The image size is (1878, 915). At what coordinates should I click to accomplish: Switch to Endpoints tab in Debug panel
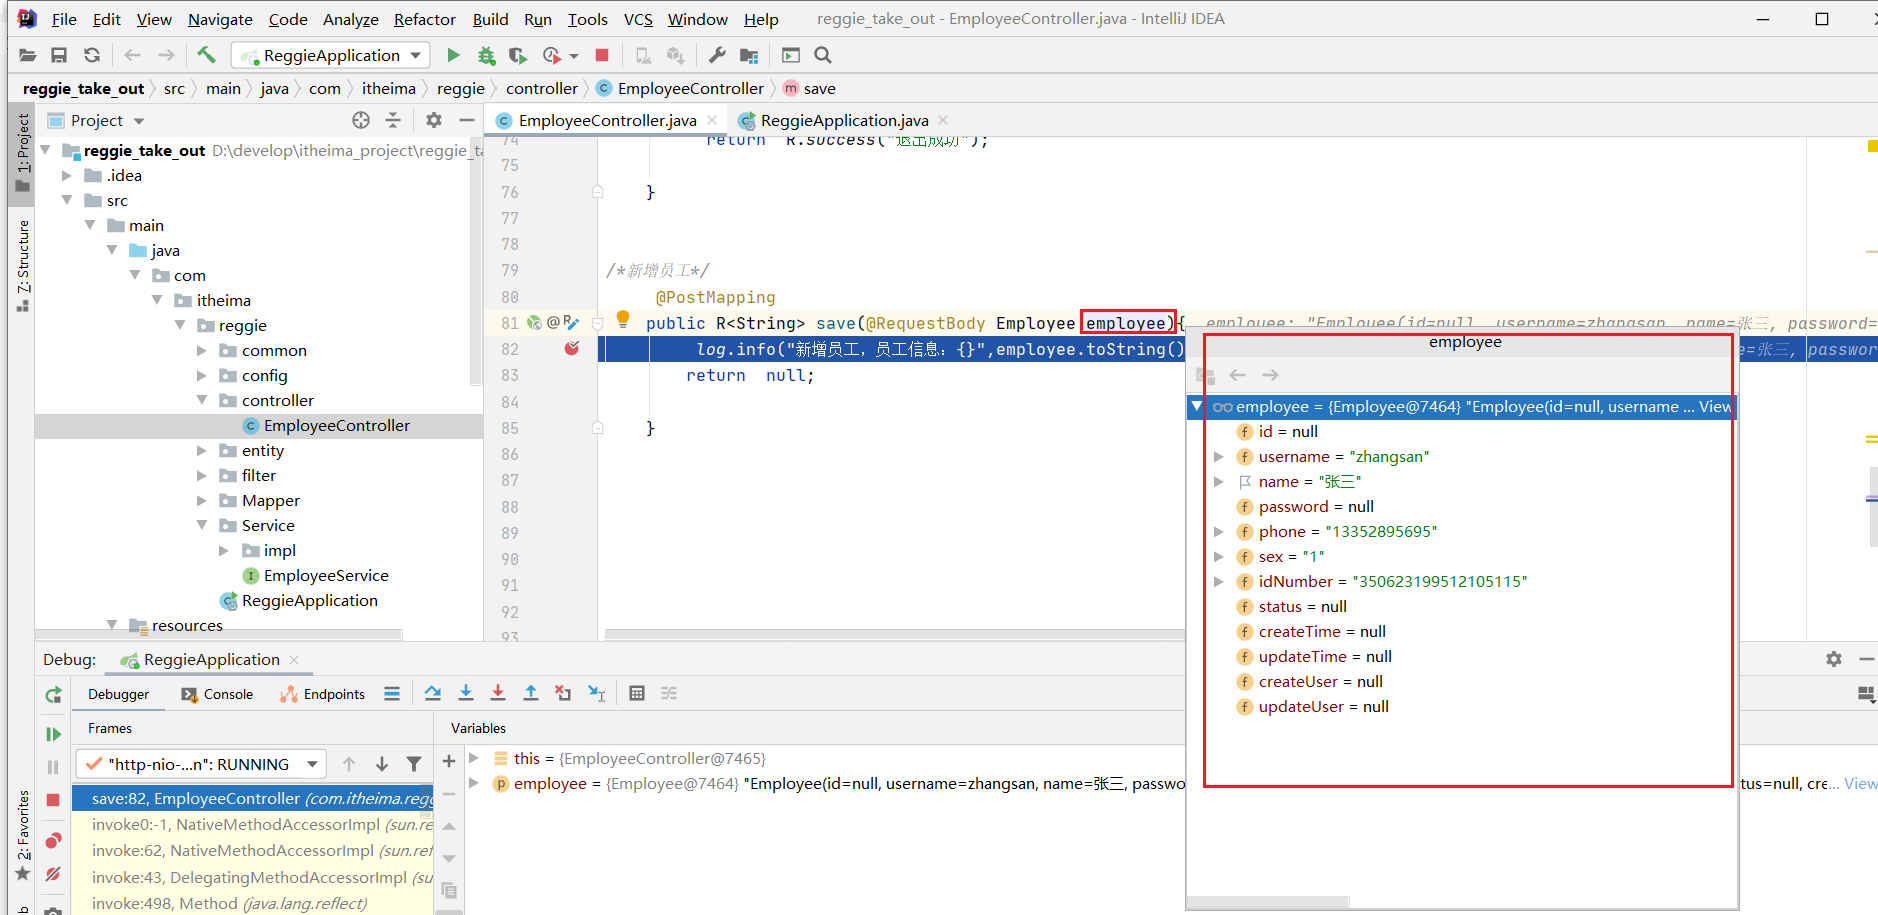(323, 694)
